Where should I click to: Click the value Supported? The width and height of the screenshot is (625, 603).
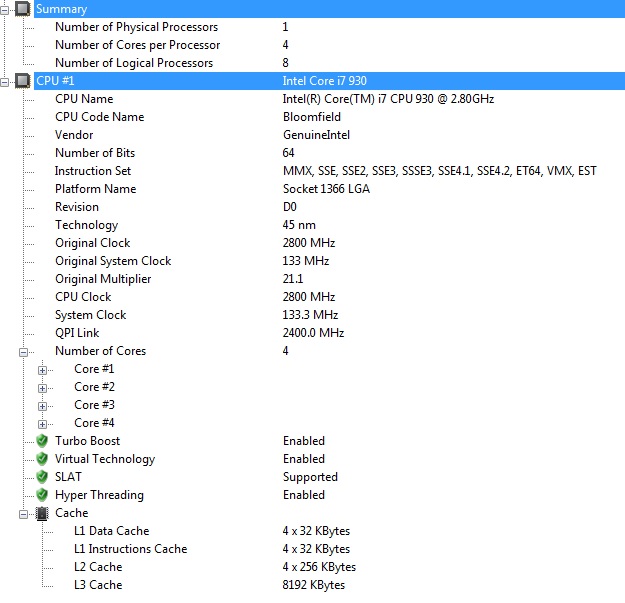(311, 477)
